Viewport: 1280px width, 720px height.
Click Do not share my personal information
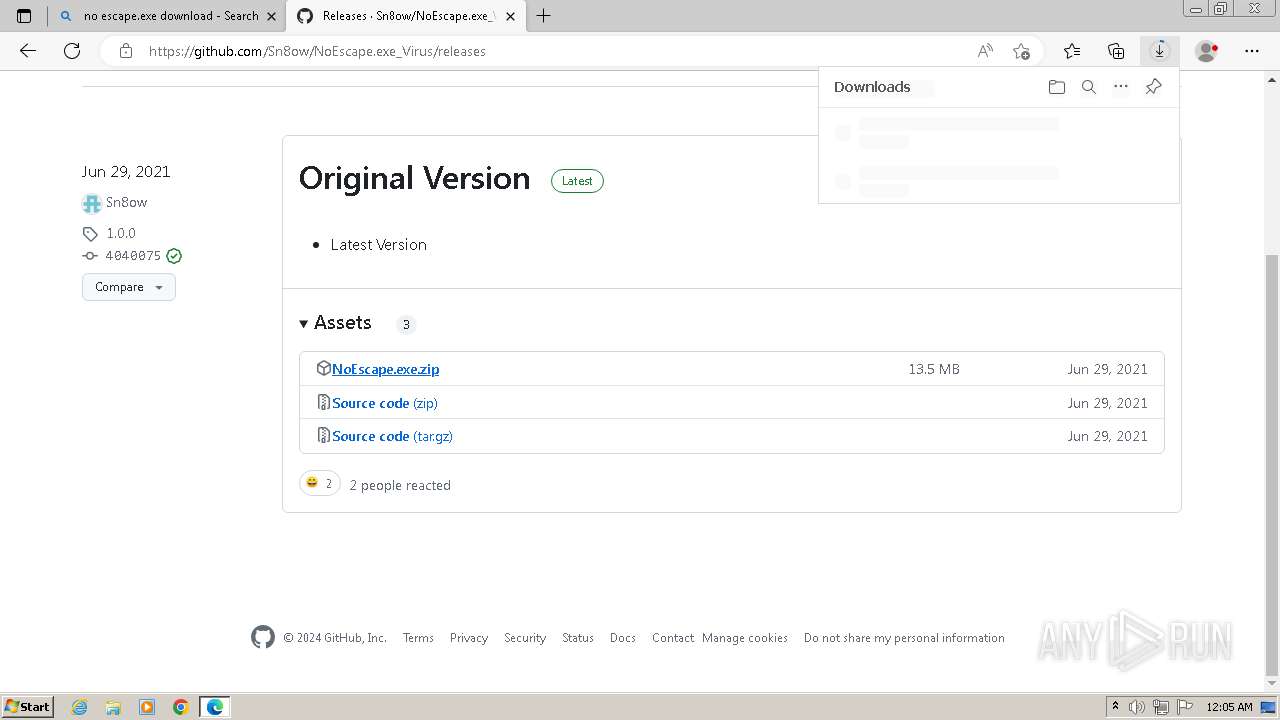tap(904, 638)
